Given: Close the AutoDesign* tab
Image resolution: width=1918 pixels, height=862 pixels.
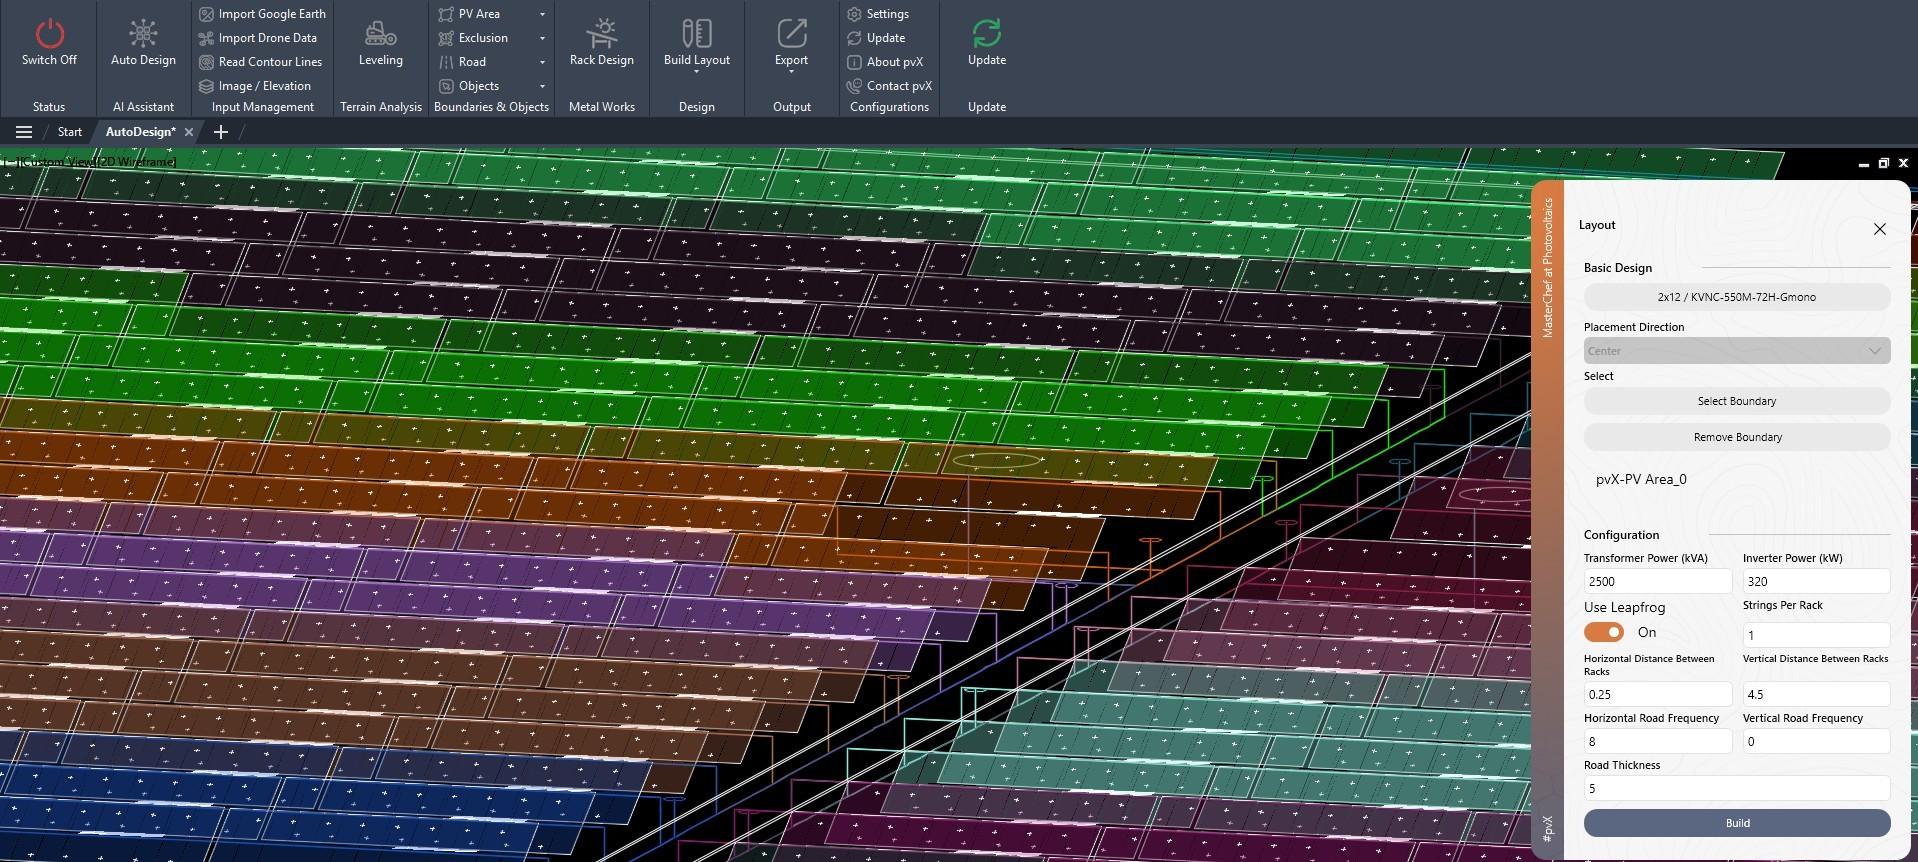Looking at the screenshot, I should 189,132.
